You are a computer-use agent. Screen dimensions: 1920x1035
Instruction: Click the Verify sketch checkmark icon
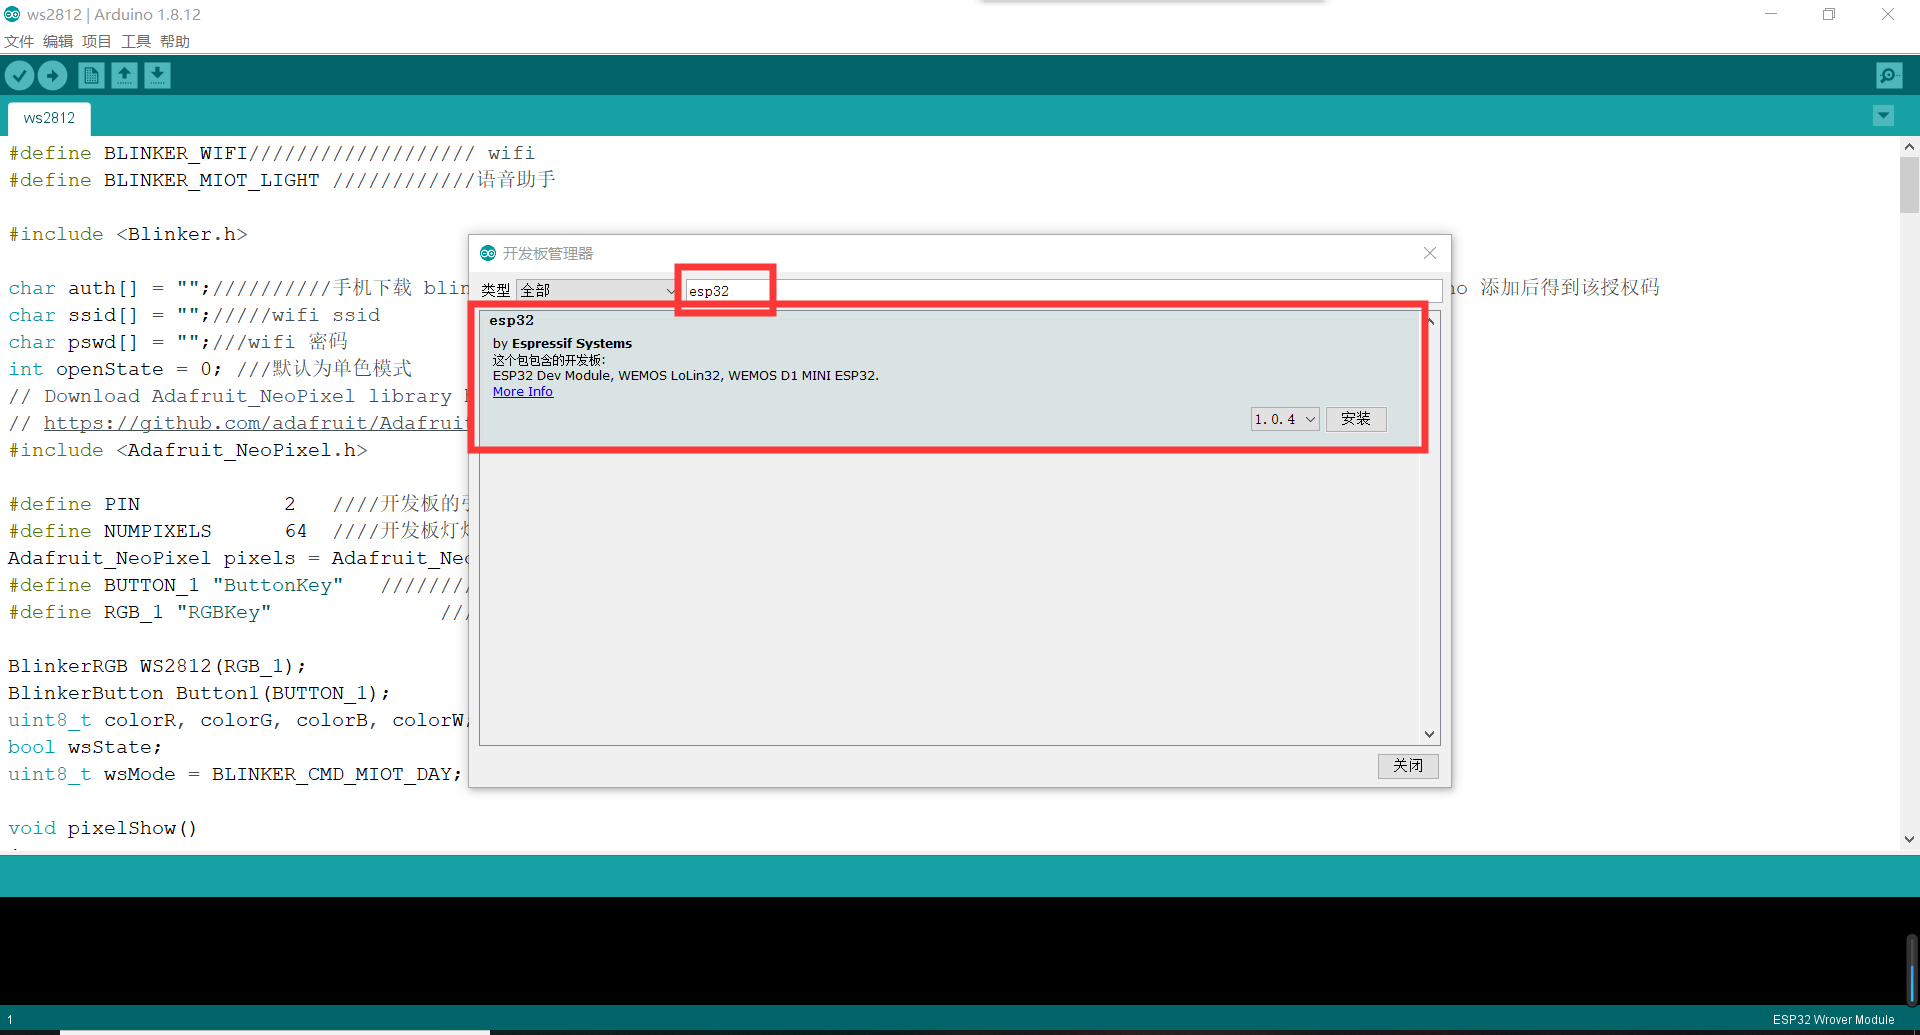(x=19, y=75)
